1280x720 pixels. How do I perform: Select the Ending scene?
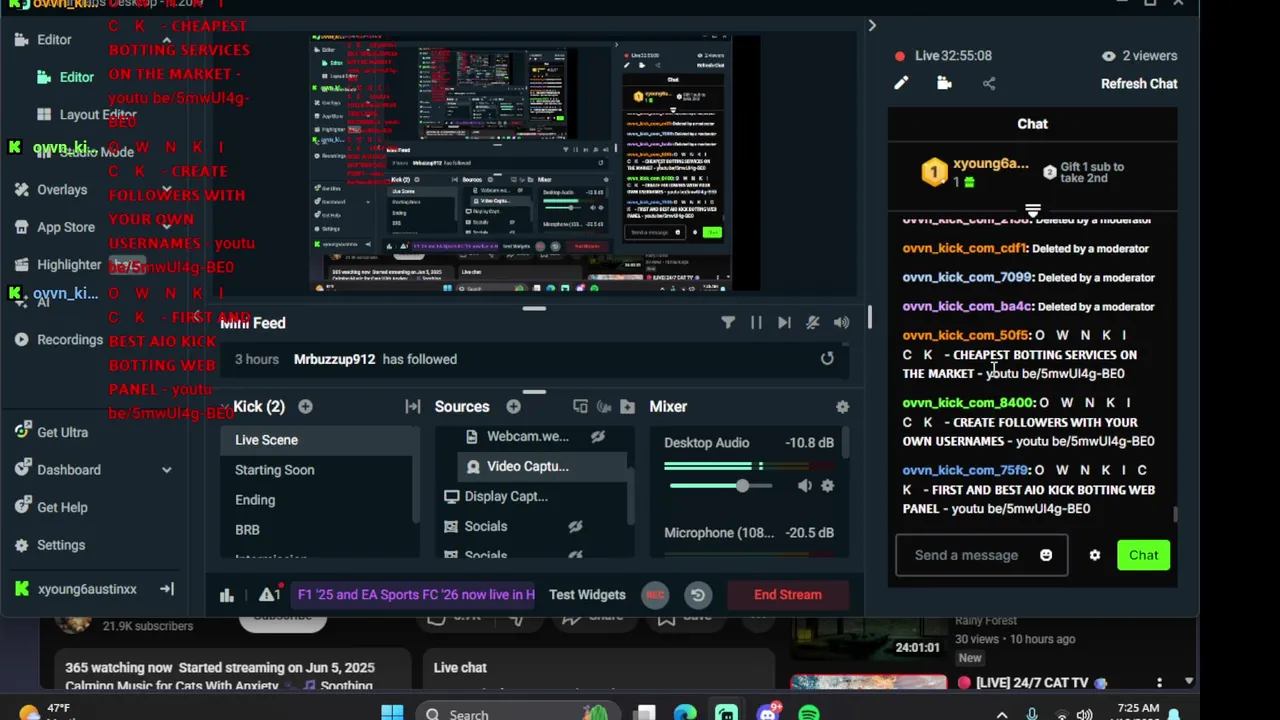coord(318,500)
